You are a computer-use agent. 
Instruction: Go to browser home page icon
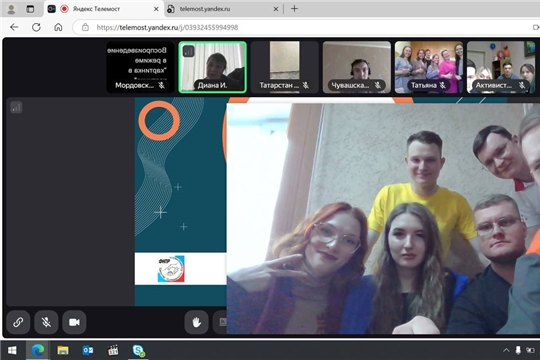coord(58,27)
